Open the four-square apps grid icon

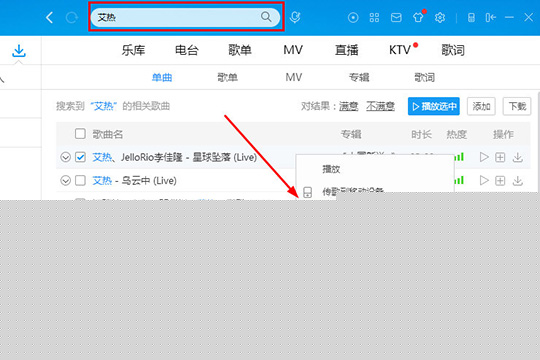pyautogui.click(x=374, y=17)
